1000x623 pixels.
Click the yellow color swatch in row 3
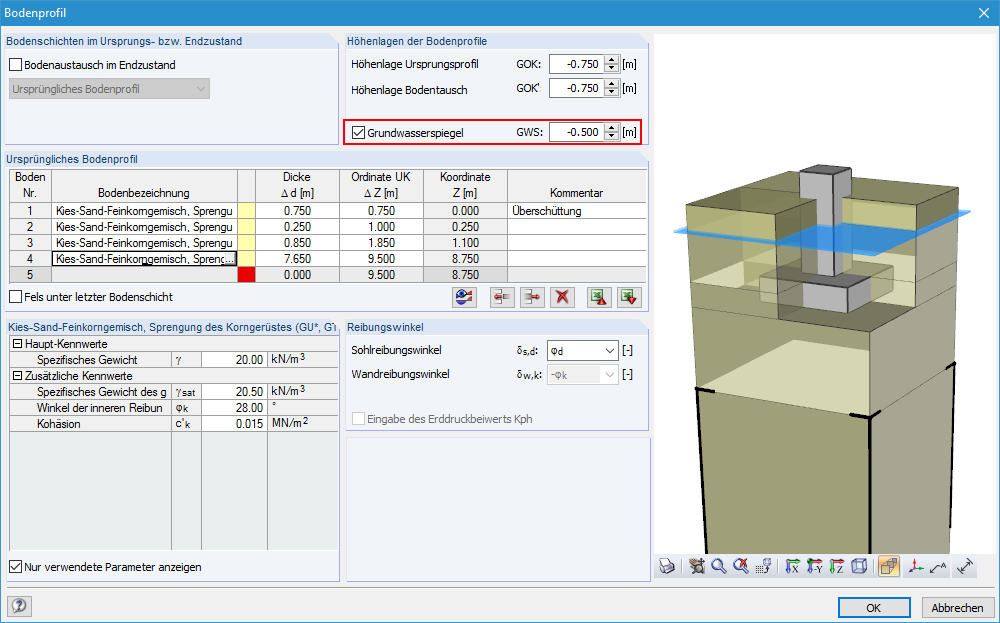tap(246, 243)
